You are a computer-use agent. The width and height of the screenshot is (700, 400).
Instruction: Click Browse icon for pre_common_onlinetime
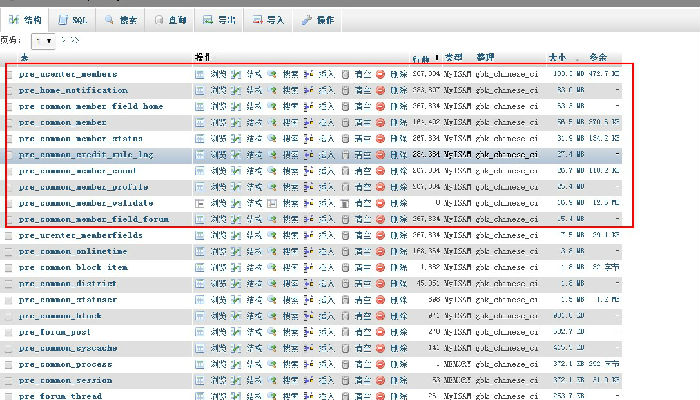200,251
